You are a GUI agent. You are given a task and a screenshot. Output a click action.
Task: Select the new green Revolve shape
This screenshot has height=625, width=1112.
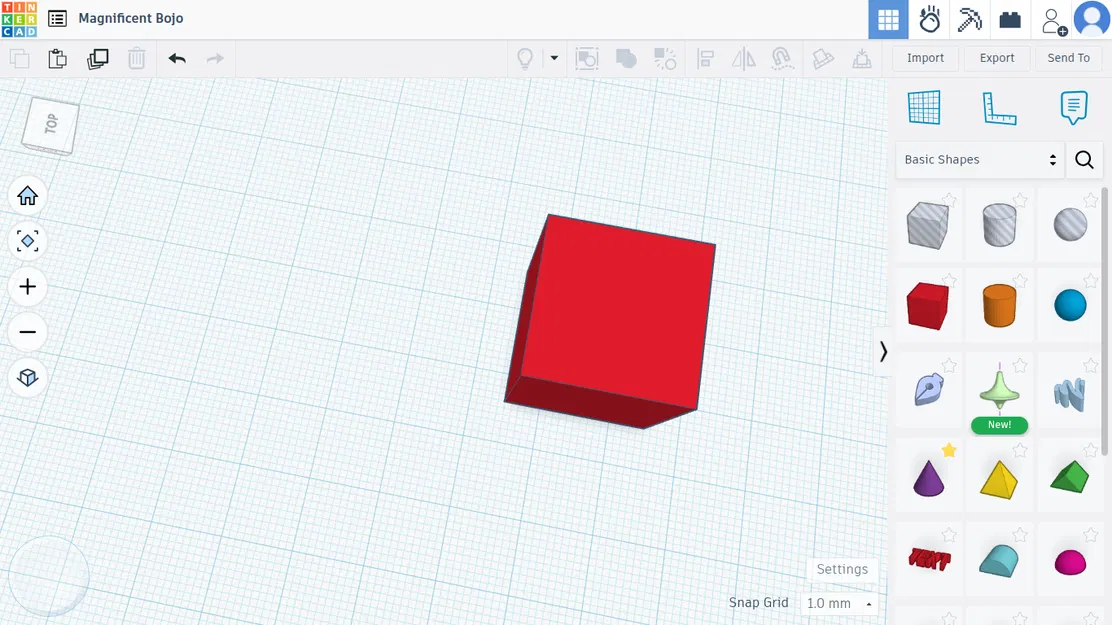point(999,390)
